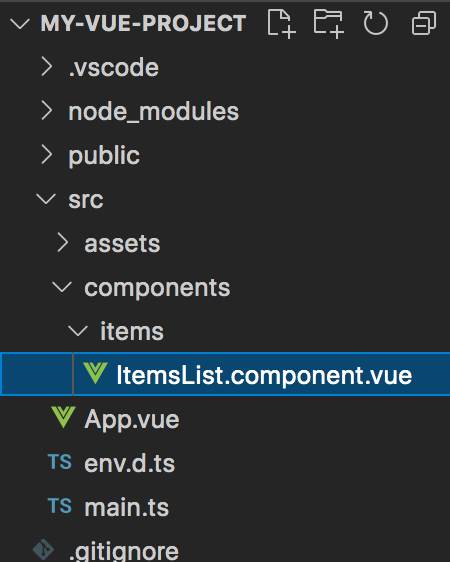Click the git icon beside .gitignore

coord(44,549)
